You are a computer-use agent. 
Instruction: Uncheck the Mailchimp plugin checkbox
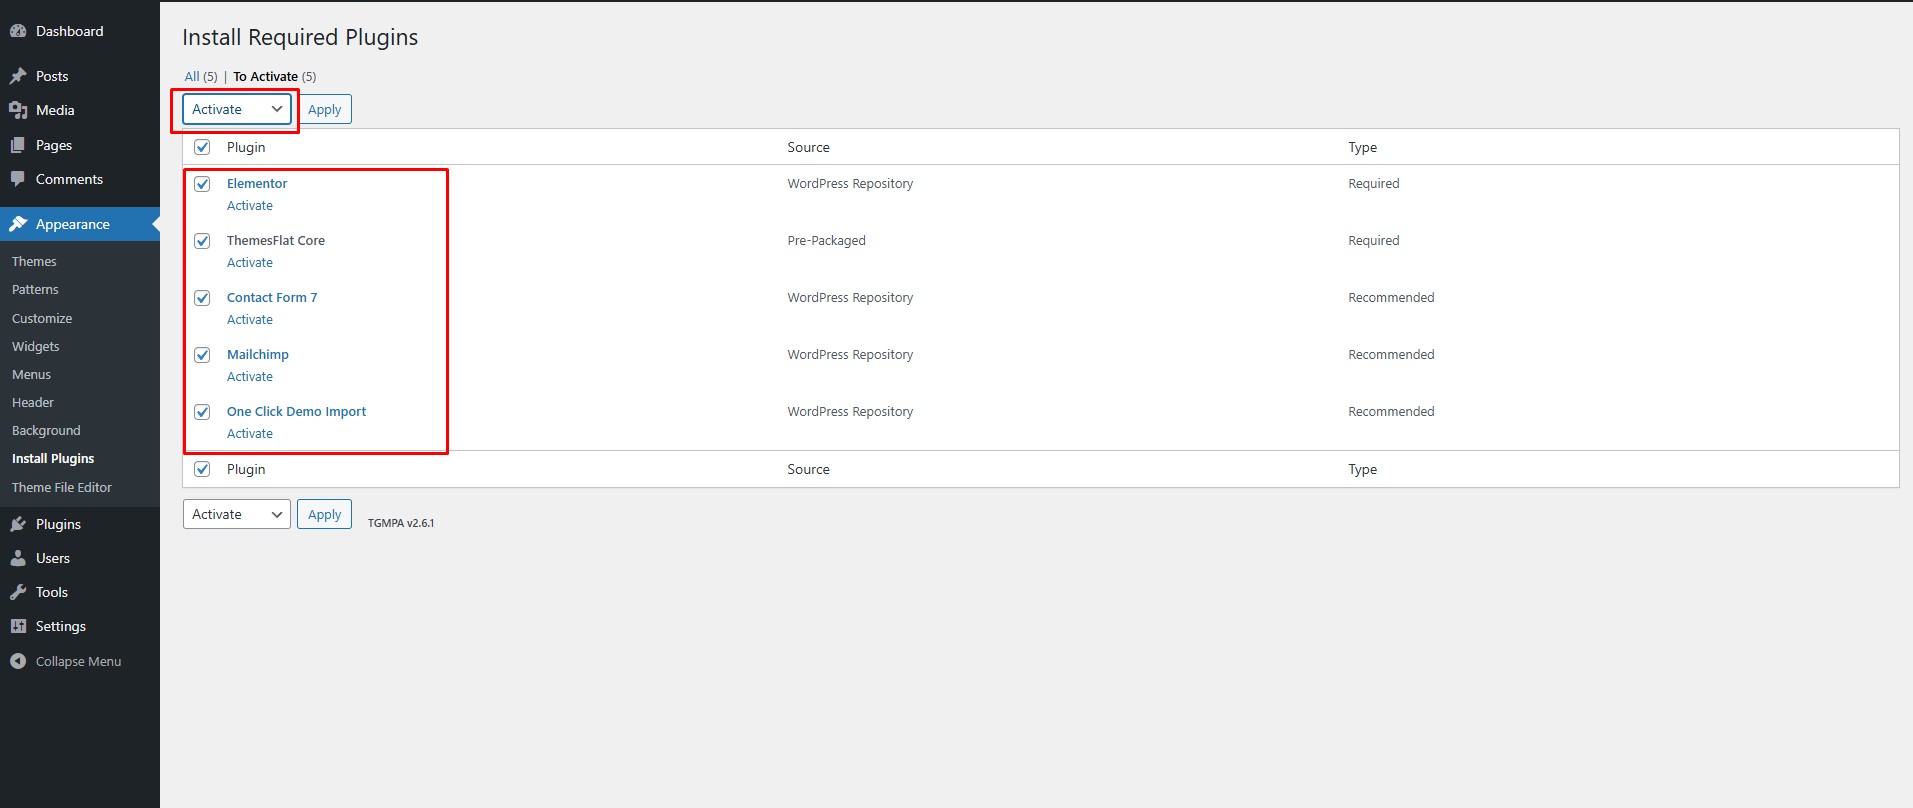click(x=202, y=355)
